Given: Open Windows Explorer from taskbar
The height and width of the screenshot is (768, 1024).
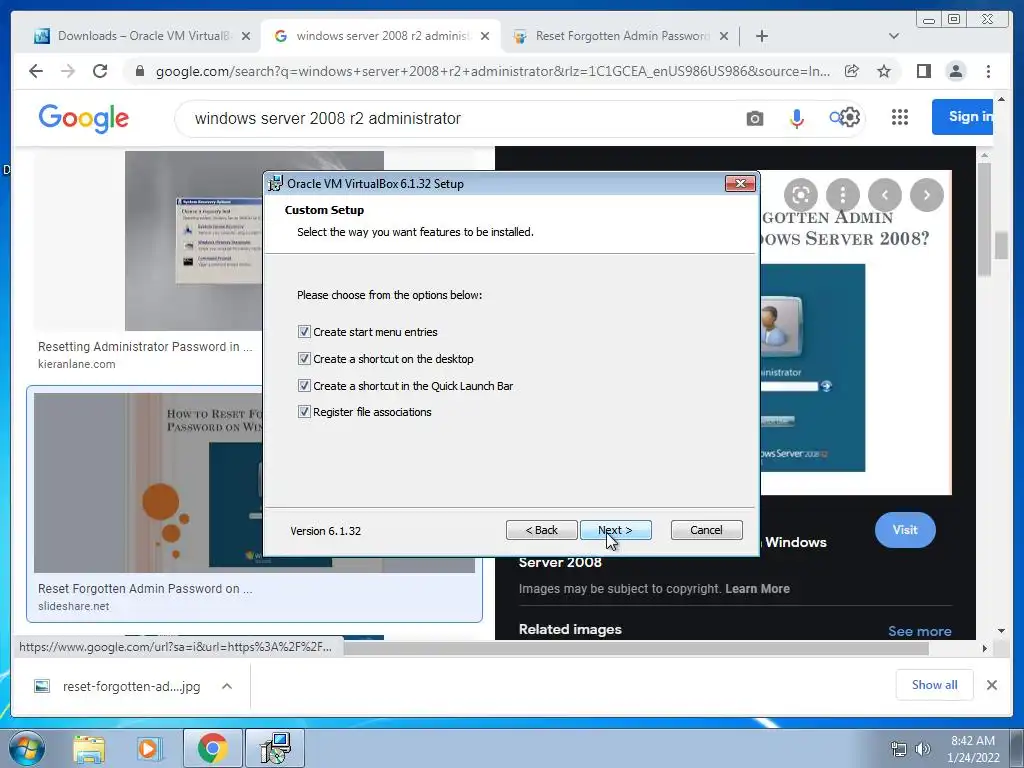Looking at the screenshot, I should click(89, 748).
